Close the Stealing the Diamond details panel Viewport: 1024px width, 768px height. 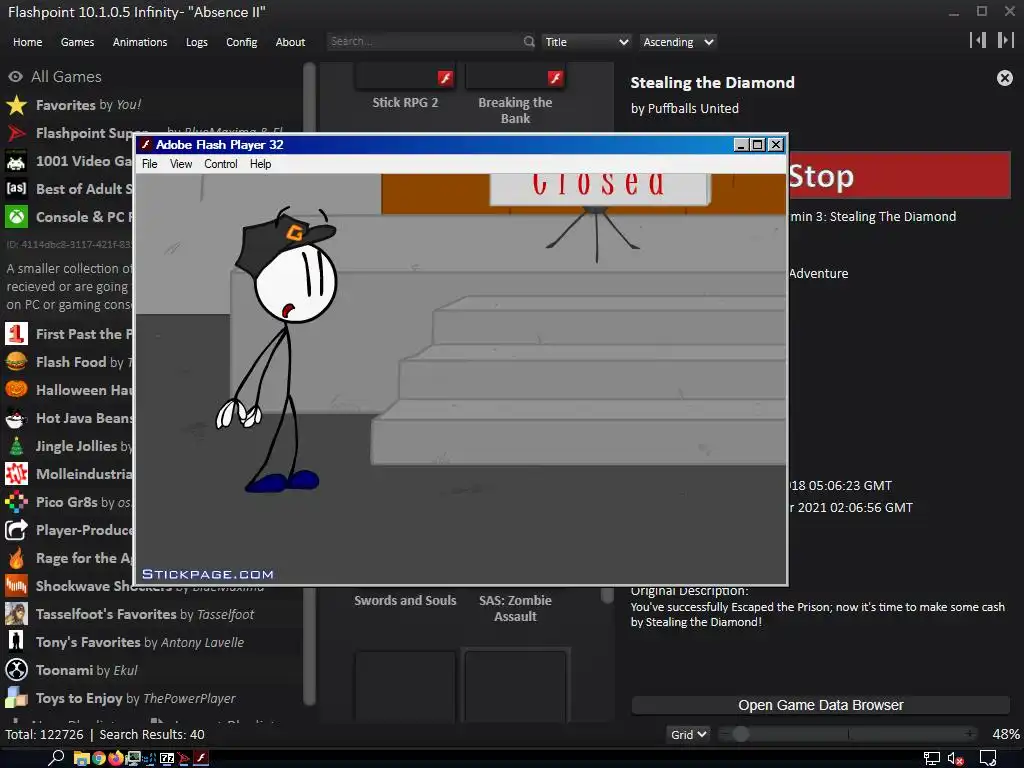click(x=1004, y=78)
